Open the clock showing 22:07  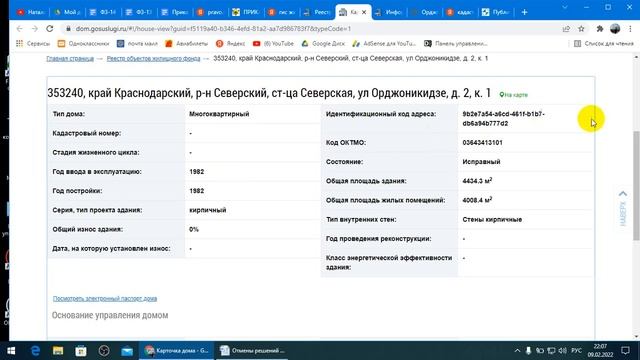600,351
